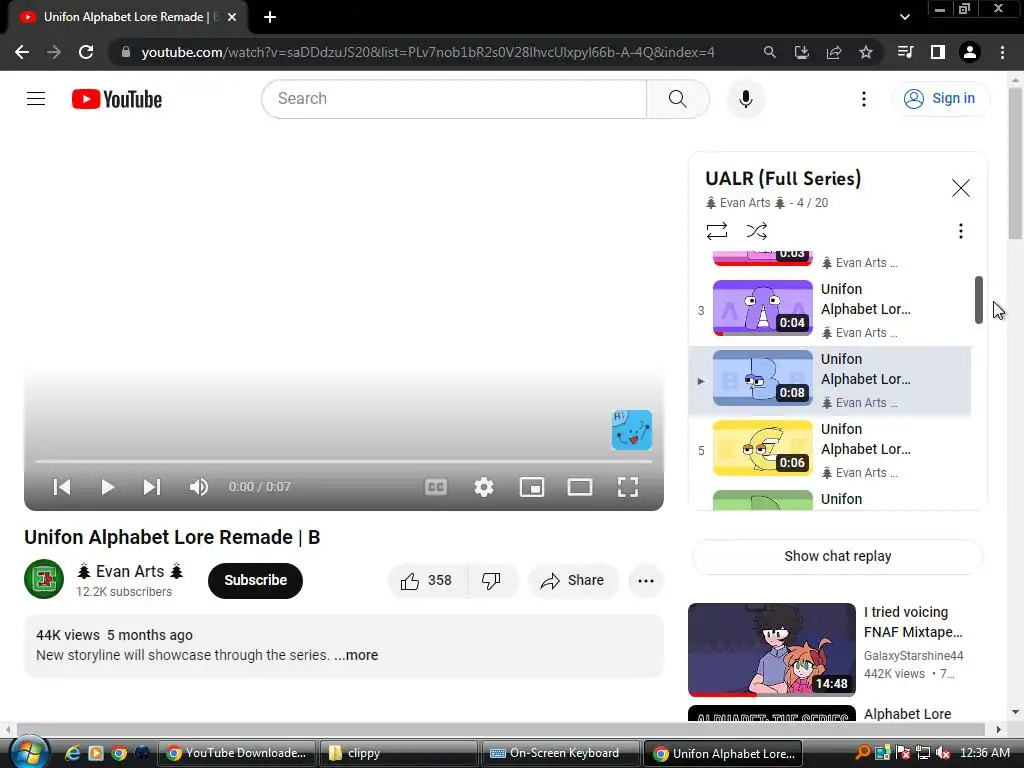This screenshot has width=1024, height=768.
Task: Dislike this video
Action: 492,581
